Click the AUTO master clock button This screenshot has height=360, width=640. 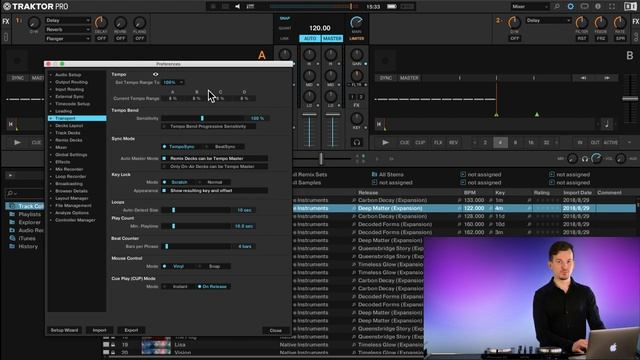click(310, 38)
